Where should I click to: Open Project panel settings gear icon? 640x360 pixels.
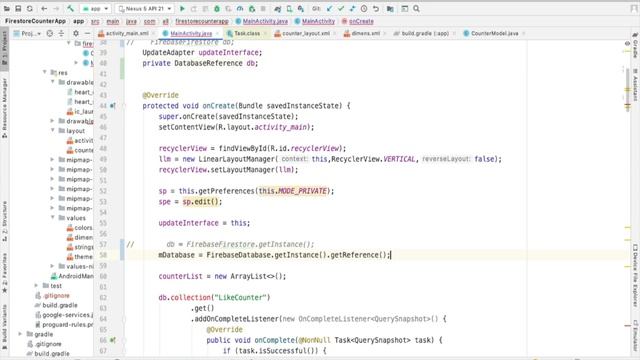[x=76, y=33]
